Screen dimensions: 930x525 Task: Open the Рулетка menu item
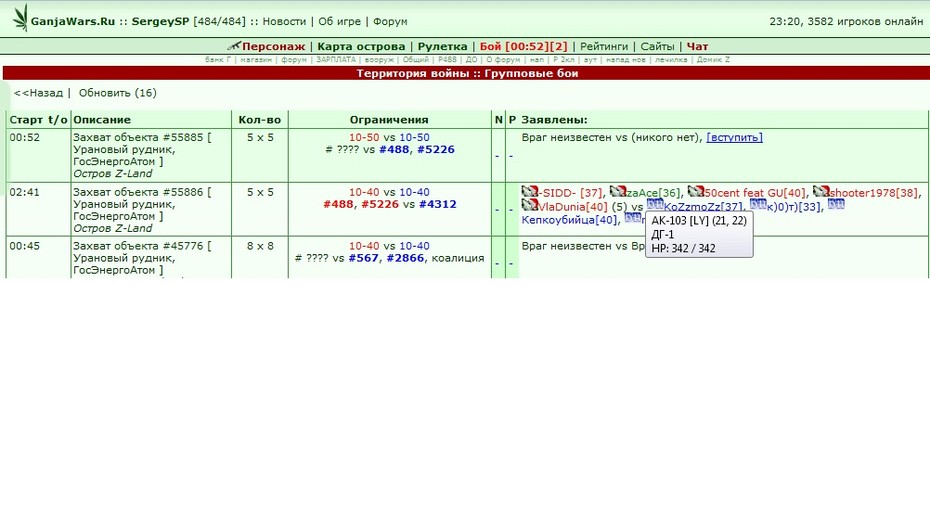pyautogui.click(x=442, y=46)
